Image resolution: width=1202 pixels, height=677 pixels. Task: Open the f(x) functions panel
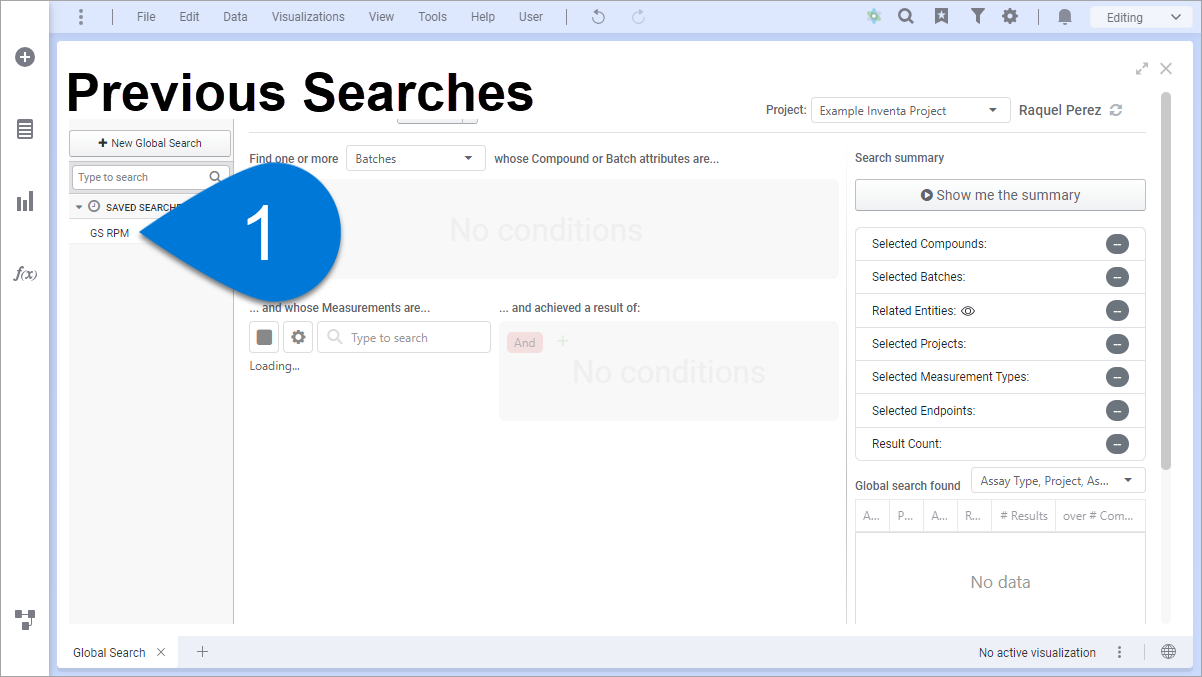coord(25,274)
